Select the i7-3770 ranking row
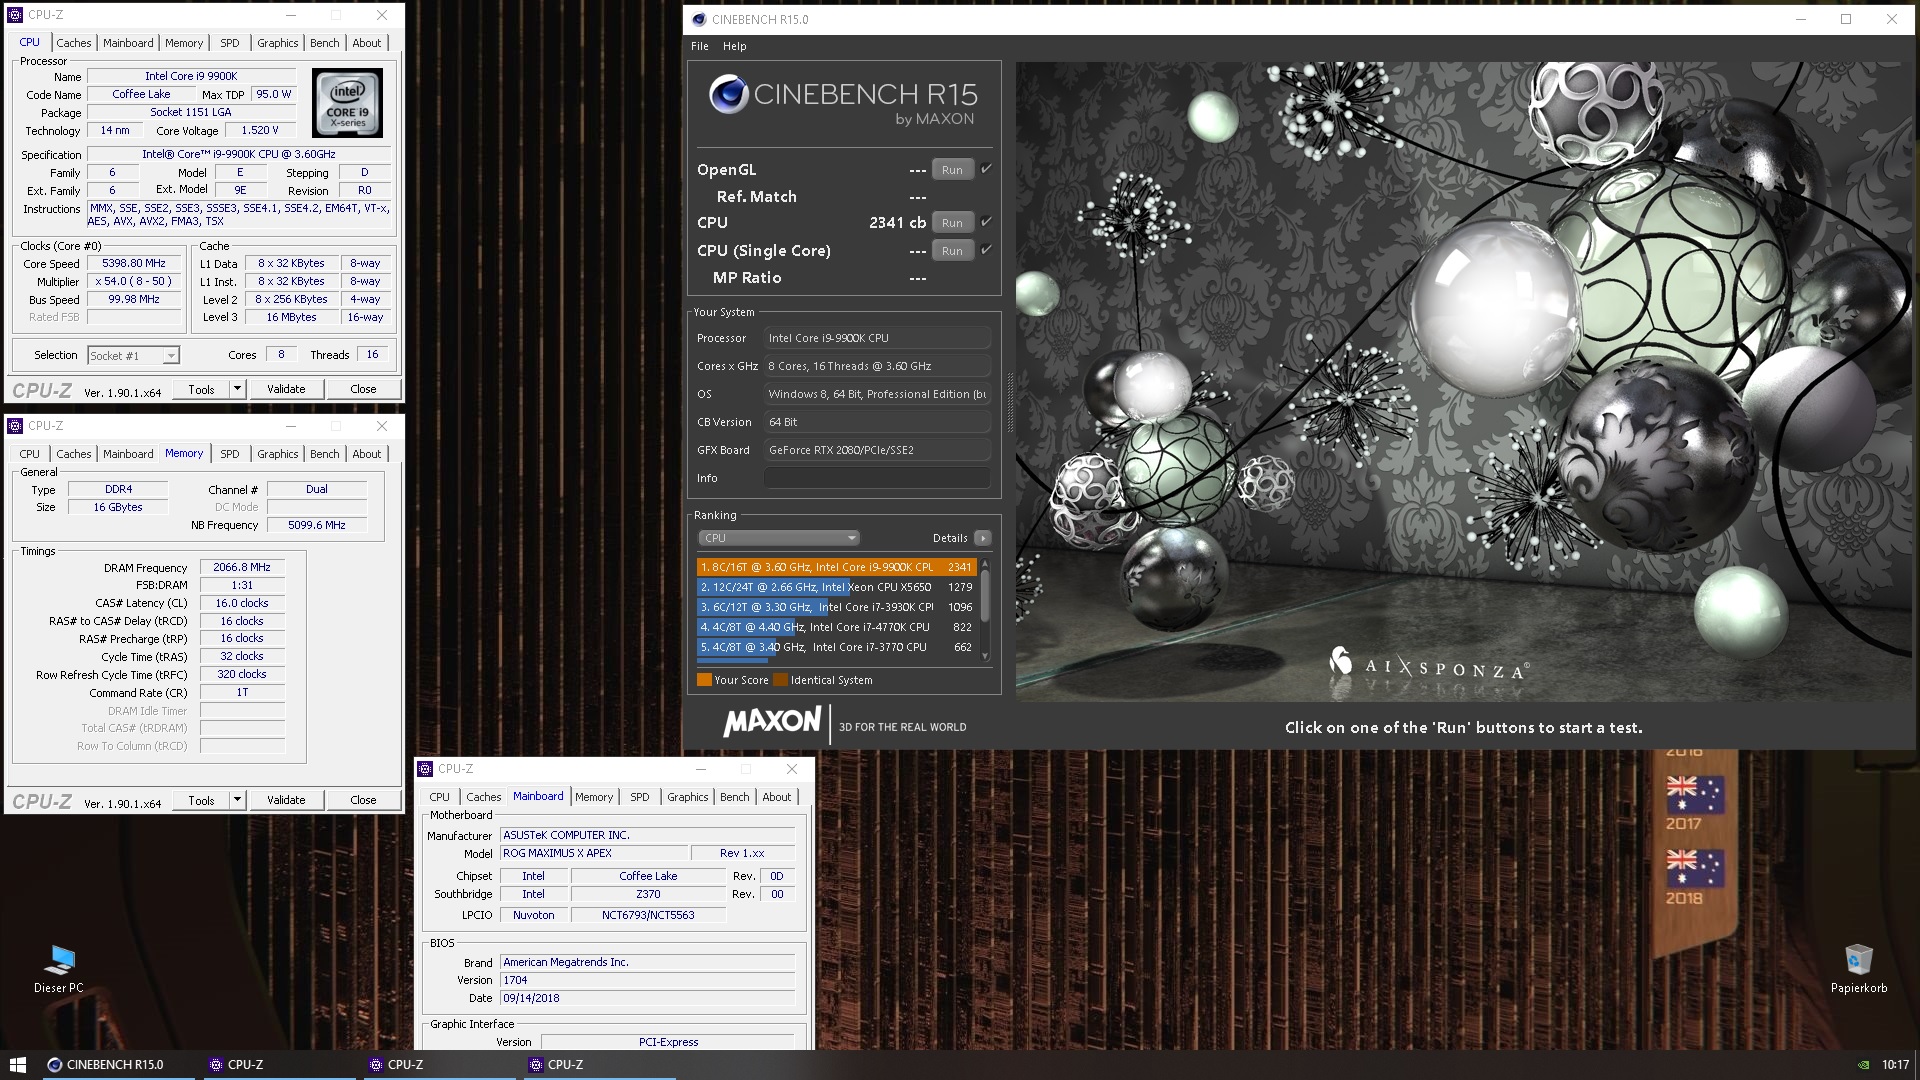Image resolution: width=1920 pixels, height=1080 pixels. point(835,647)
